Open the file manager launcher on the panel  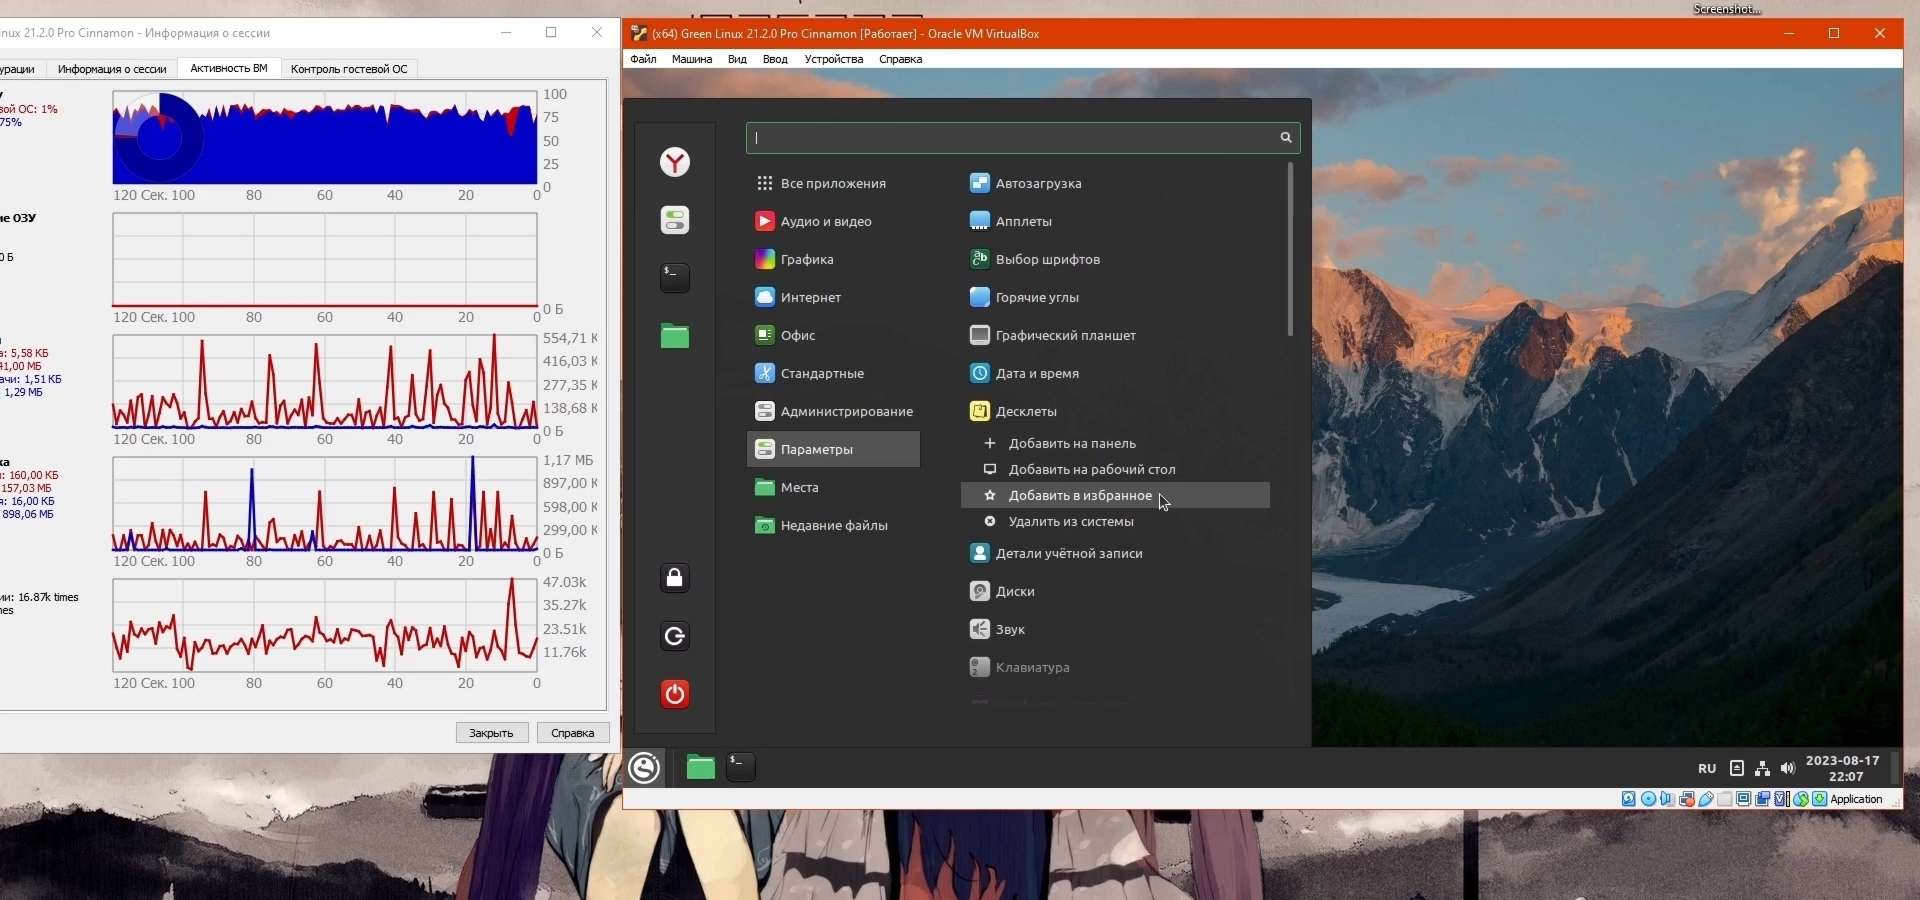(701, 767)
